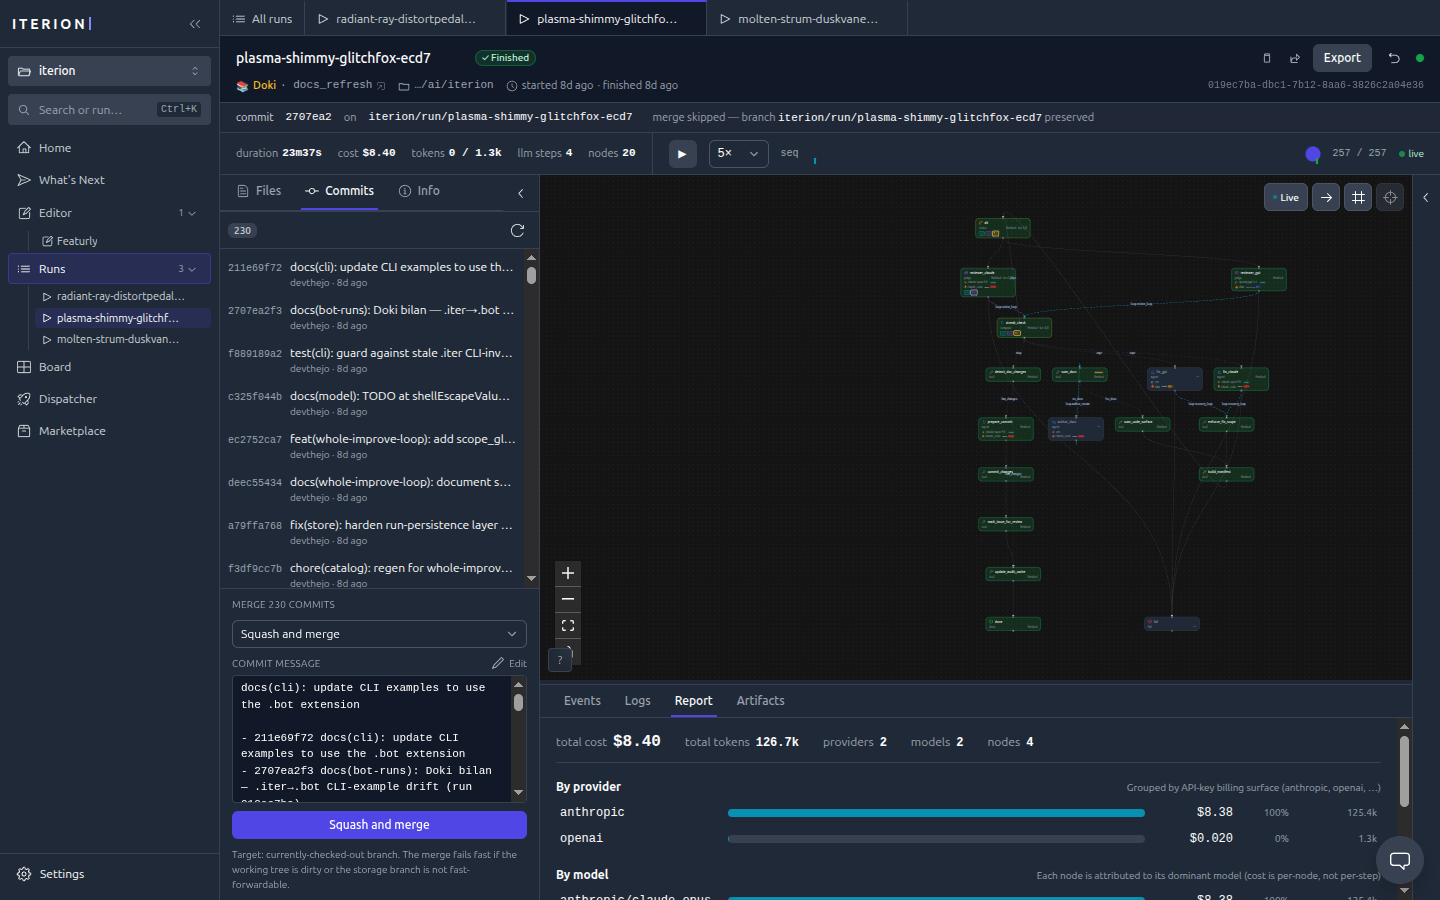
Task: Click the undo arrow icon beside Export
Action: [x=1394, y=58]
